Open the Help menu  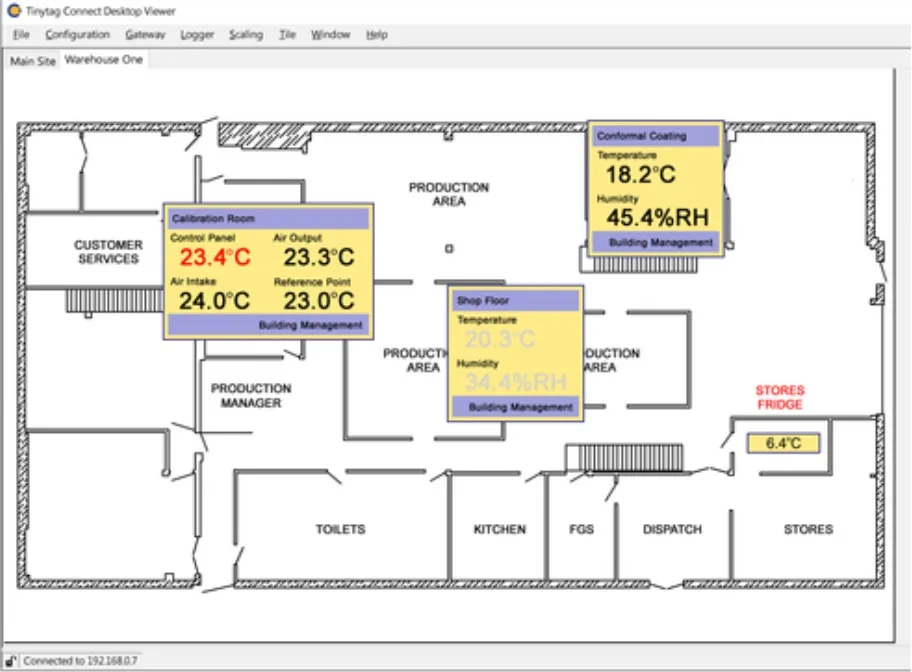pos(377,34)
